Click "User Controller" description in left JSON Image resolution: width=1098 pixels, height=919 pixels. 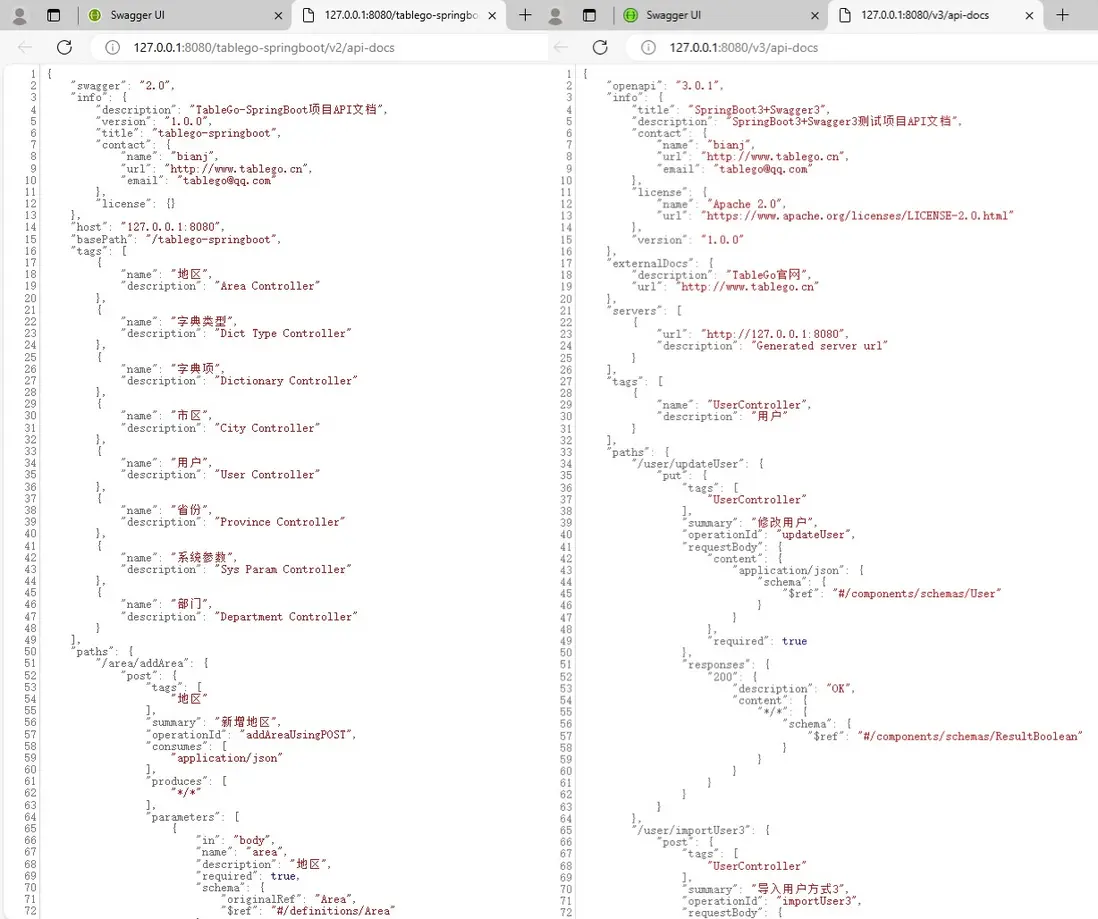coord(267,474)
